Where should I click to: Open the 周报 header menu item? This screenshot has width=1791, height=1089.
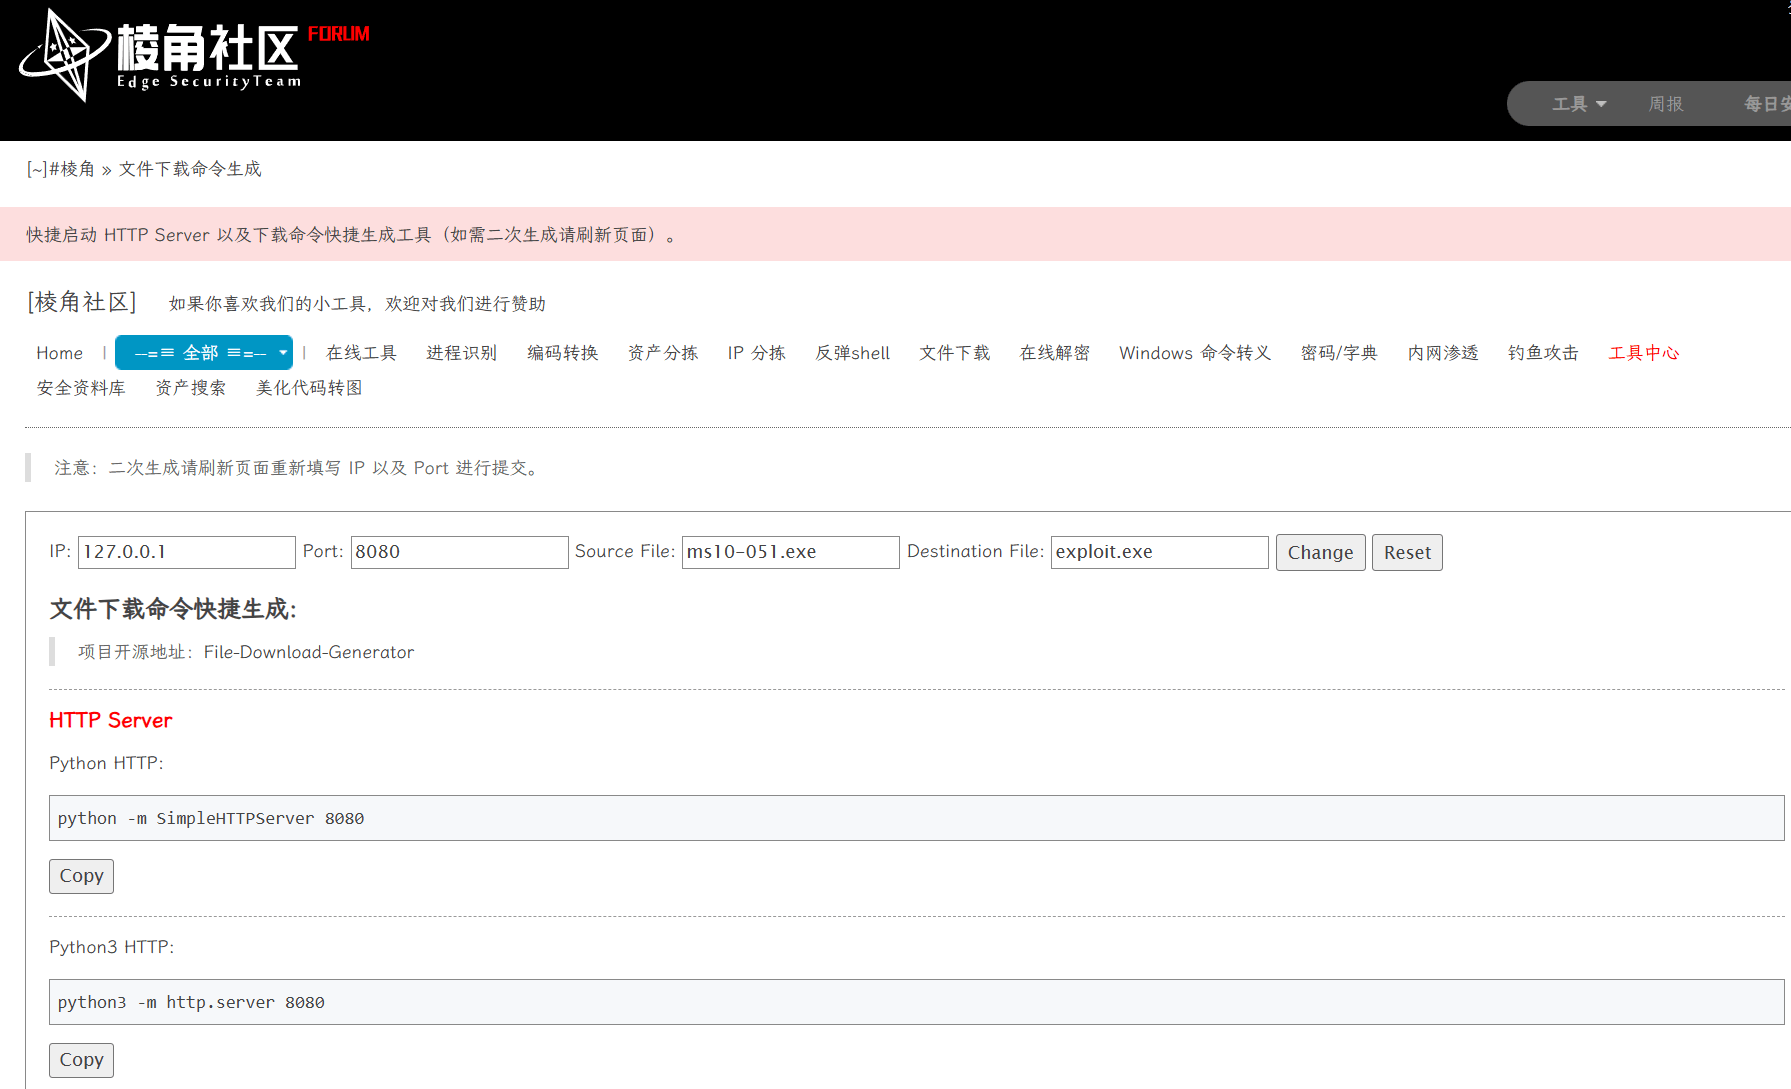[x=1666, y=104]
